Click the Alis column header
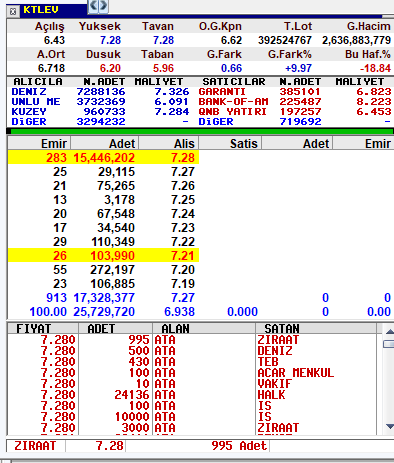 (169, 144)
